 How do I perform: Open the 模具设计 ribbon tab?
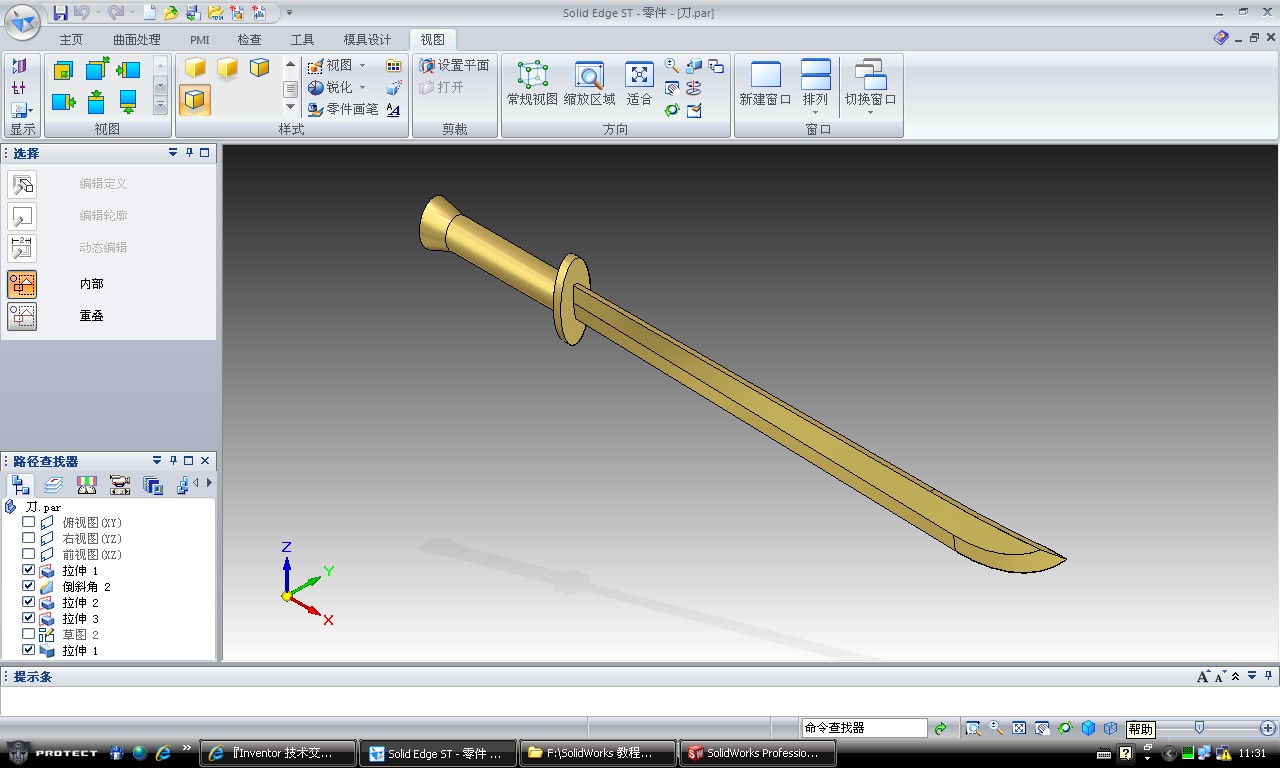pyautogui.click(x=367, y=40)
